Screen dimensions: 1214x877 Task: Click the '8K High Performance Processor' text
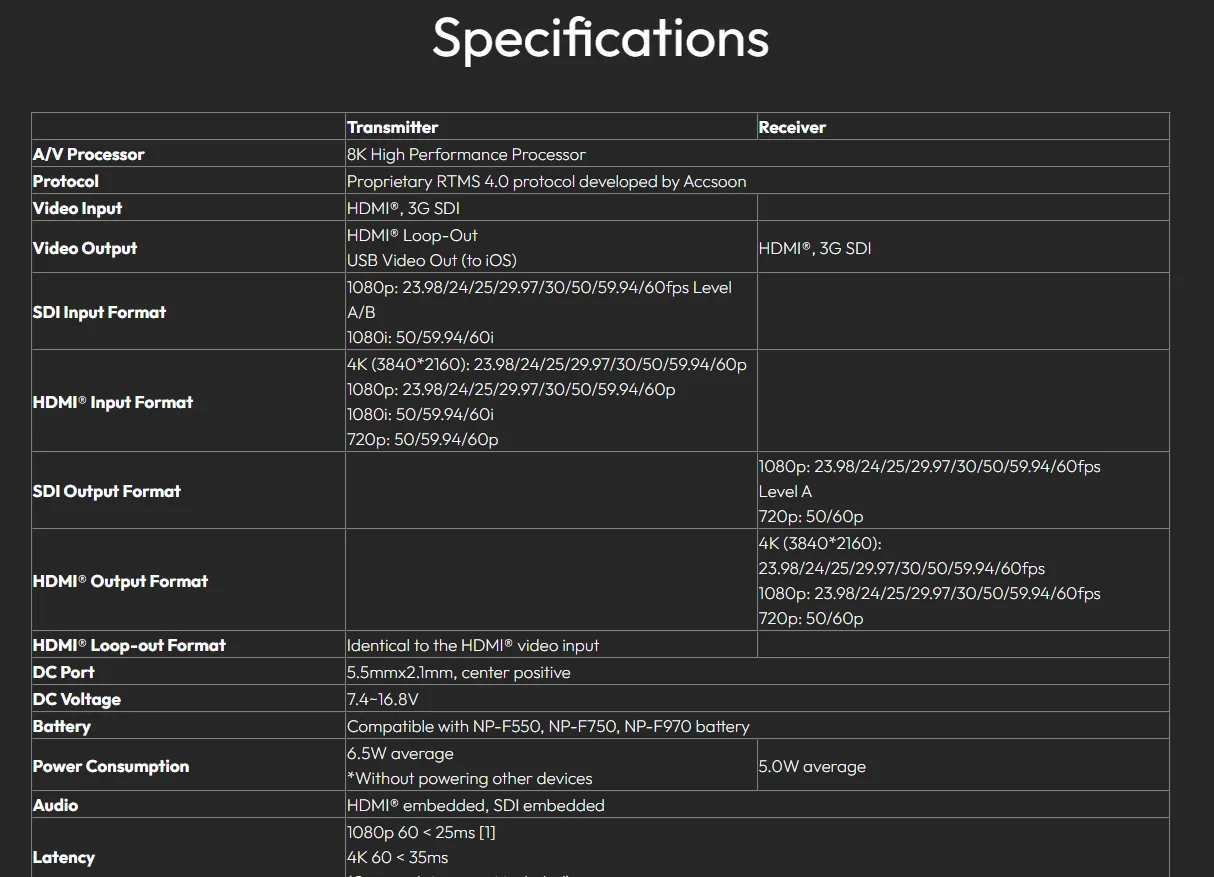coord(466,154)
